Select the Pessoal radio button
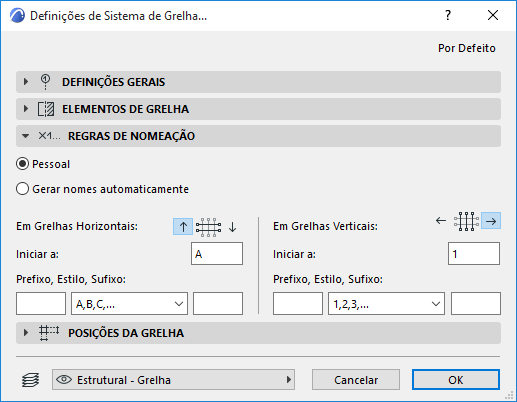517x402 pixels. coord(22,164)
